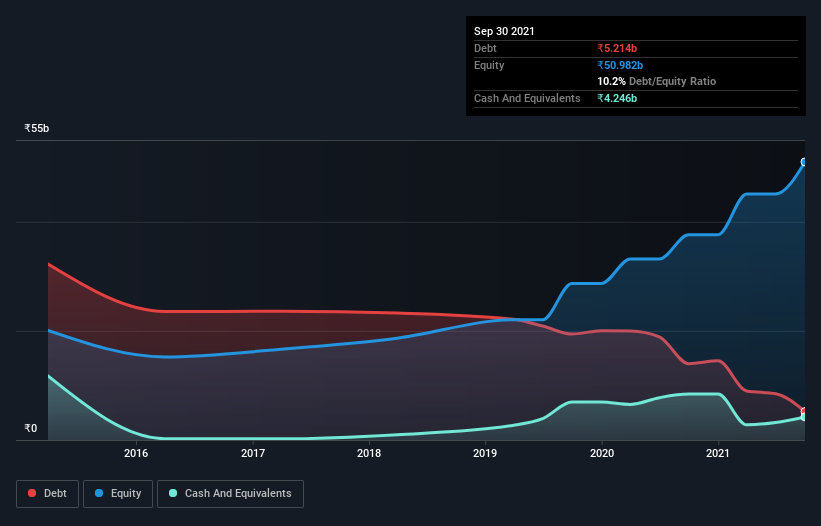Click the ₹50.982b equity value
This screenshot has width=821, height=526.
tap(620, 65)
